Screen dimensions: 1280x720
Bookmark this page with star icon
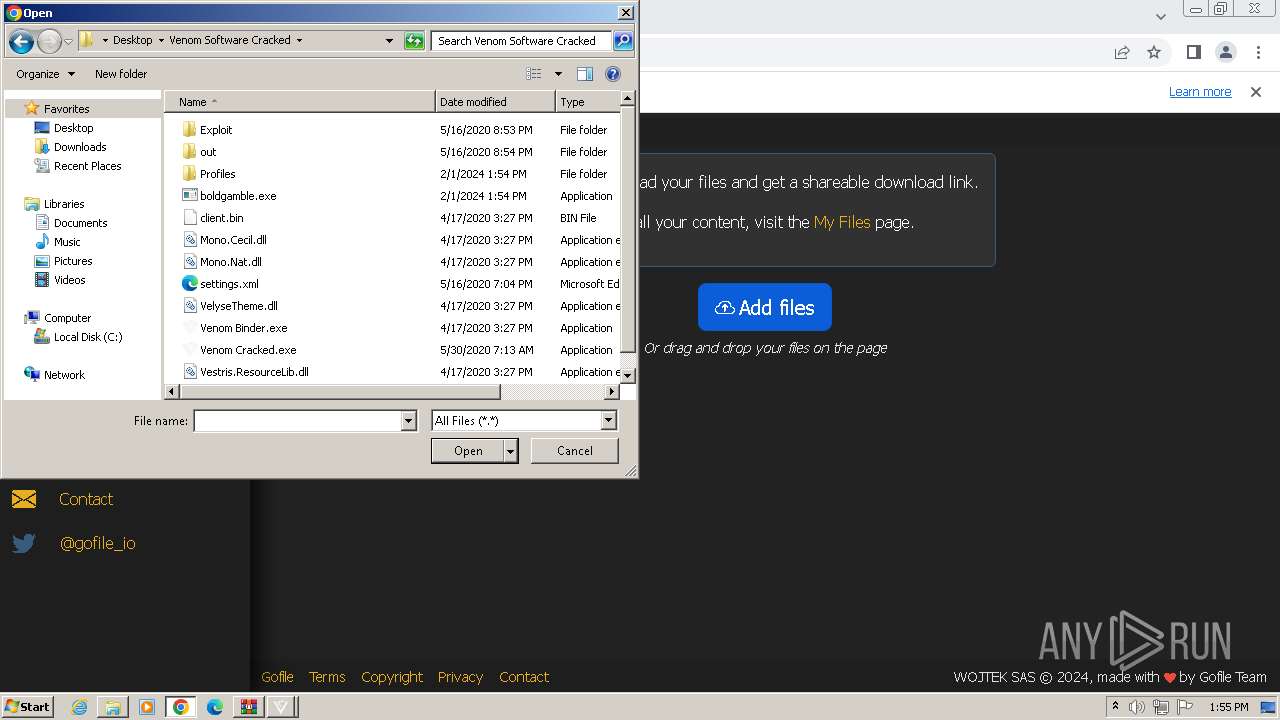1154,52
